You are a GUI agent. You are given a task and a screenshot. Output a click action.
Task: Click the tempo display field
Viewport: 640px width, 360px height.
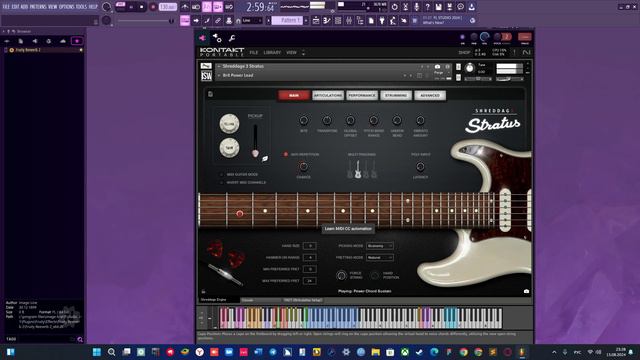[168, 7]
